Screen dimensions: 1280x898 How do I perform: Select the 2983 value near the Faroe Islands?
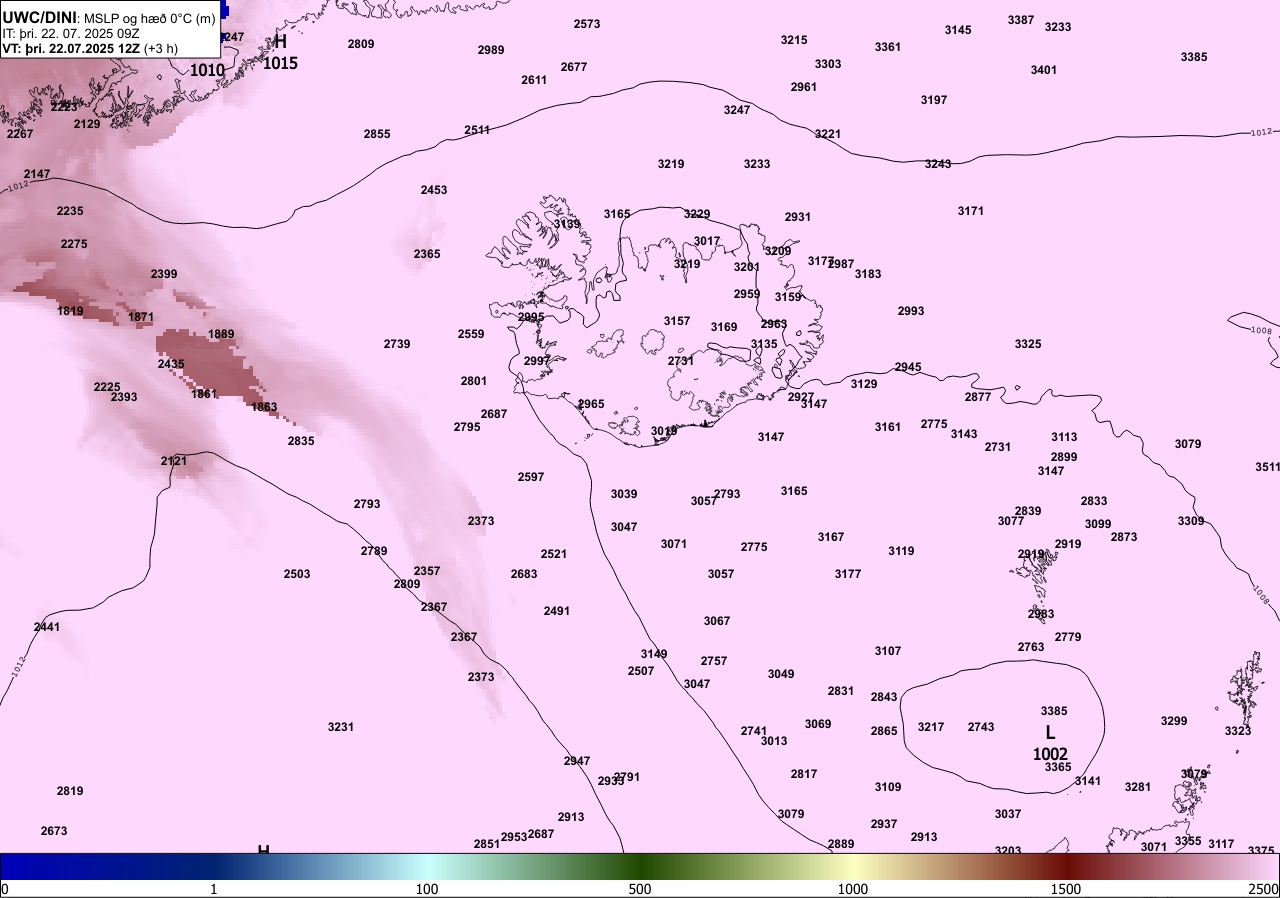point(1041,614)
